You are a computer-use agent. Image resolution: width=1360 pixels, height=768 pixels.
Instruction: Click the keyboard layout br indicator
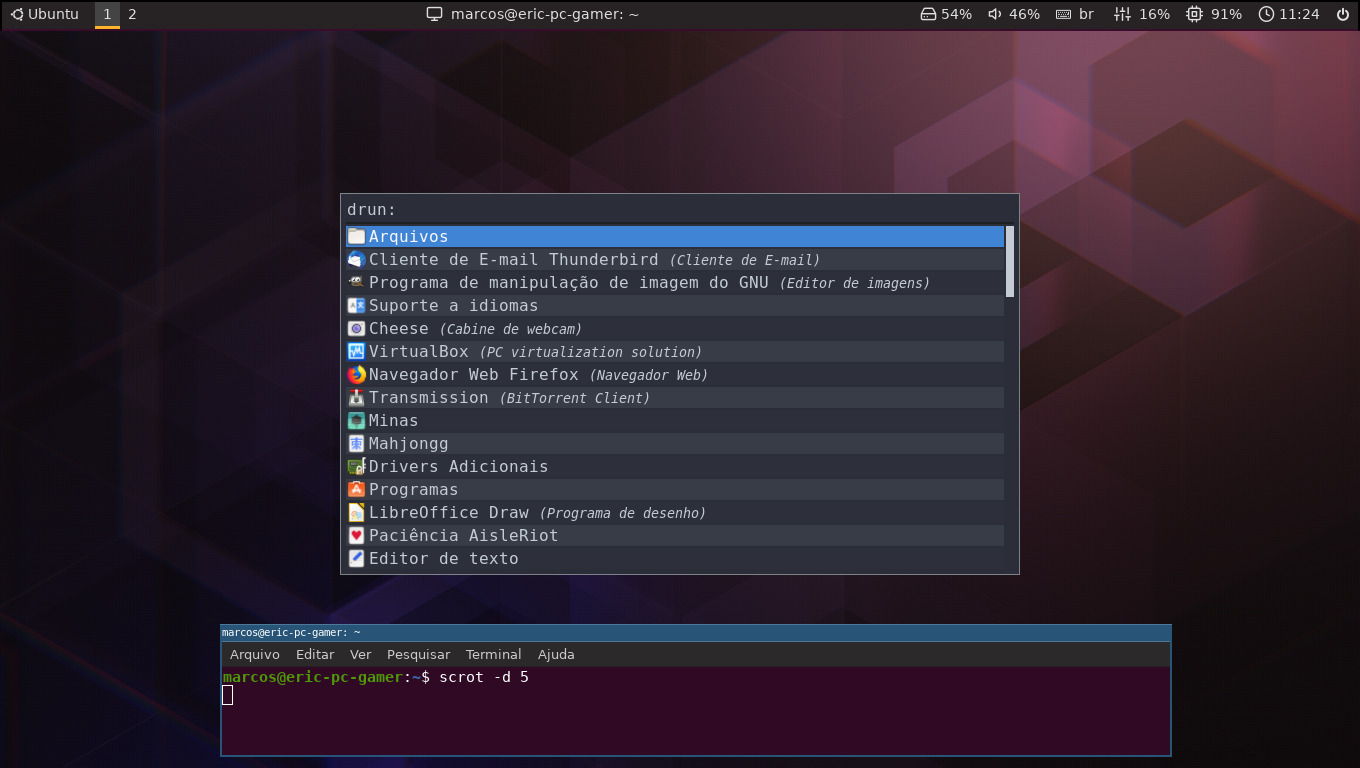(1075, 14)
